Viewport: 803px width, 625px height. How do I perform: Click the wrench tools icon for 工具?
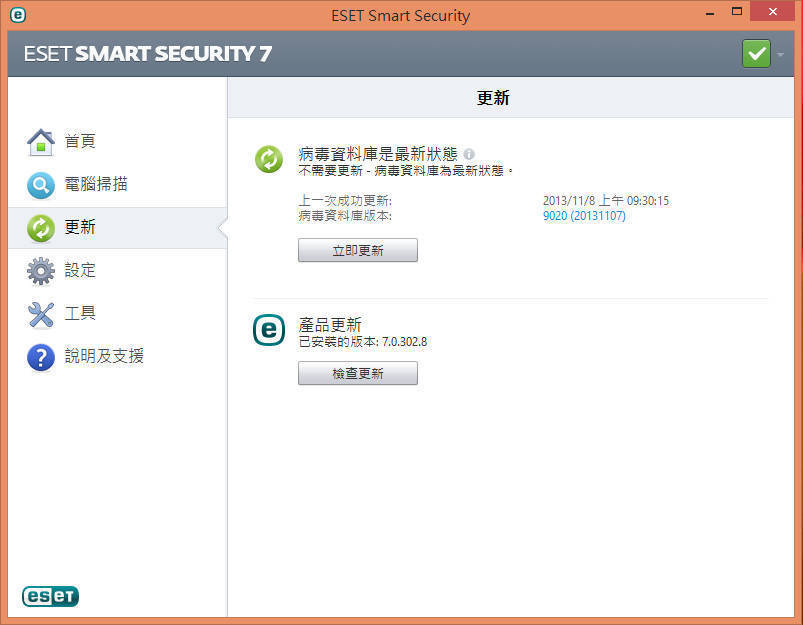[x=40, y=314]
